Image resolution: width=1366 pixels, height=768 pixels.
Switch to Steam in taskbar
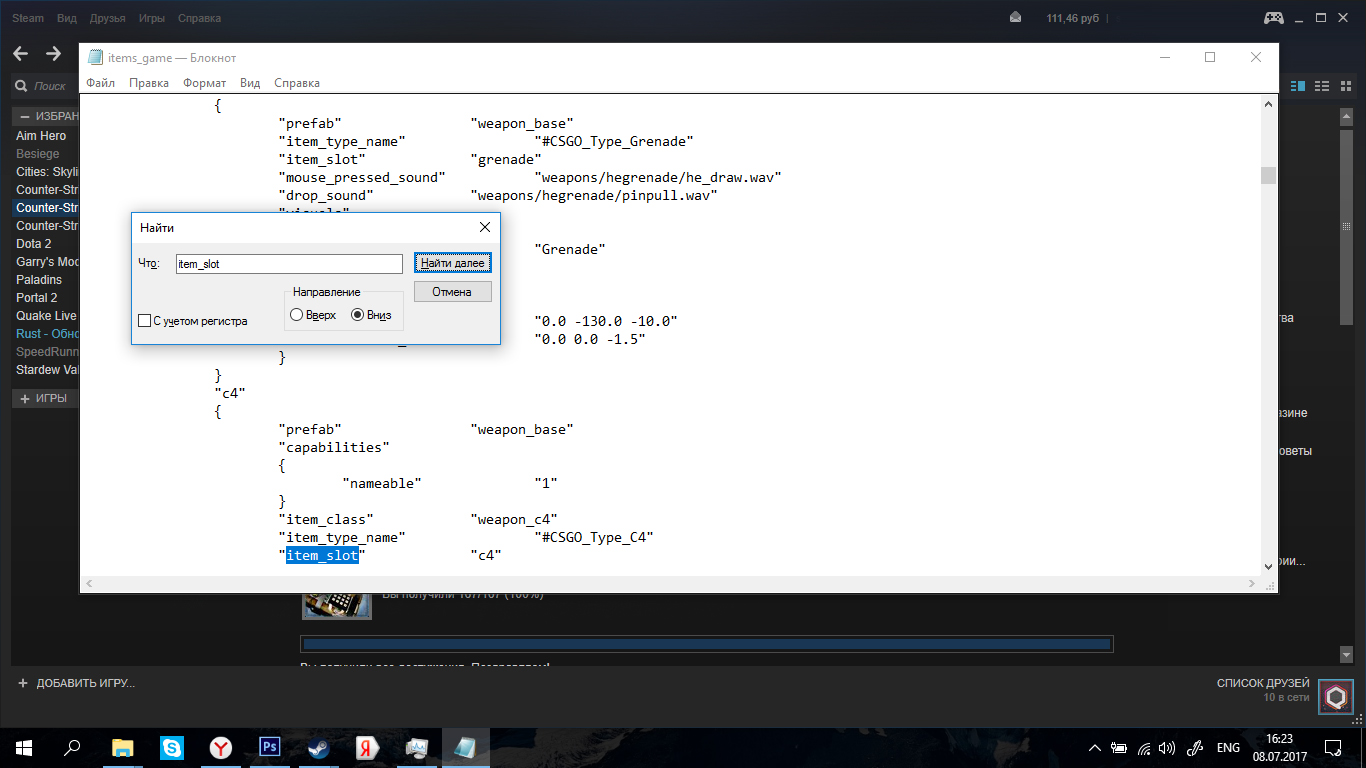tap(319, 747)
